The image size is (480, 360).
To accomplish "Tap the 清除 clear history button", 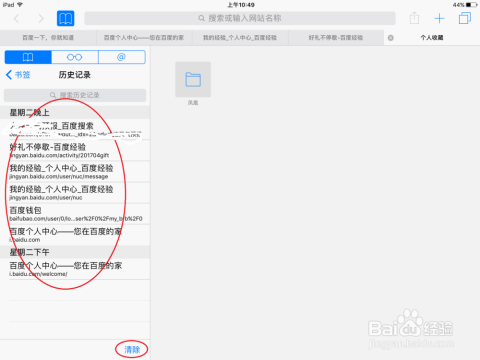I will tap(132, 349).
